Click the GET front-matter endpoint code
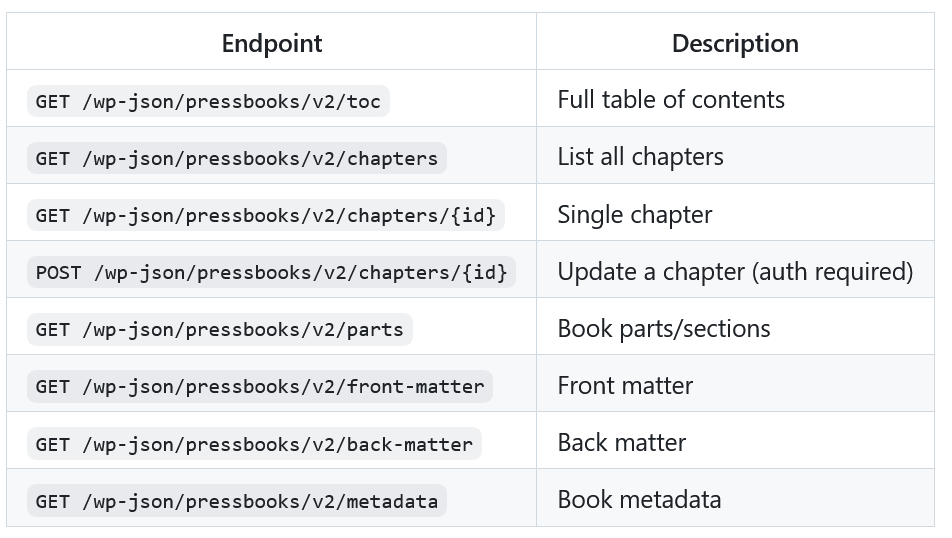 point(260,386)
